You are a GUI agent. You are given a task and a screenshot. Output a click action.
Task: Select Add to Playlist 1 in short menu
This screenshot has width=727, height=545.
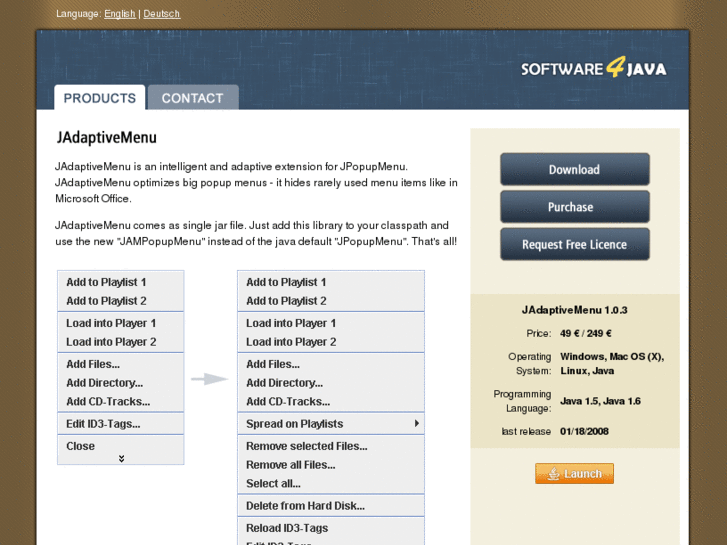pos(121,282)
